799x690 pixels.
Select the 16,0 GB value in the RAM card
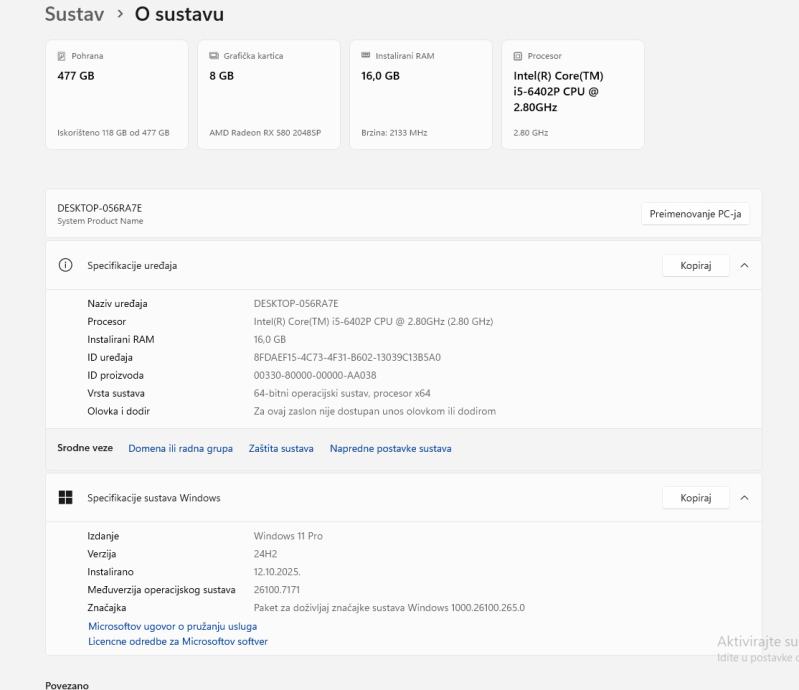380,76
